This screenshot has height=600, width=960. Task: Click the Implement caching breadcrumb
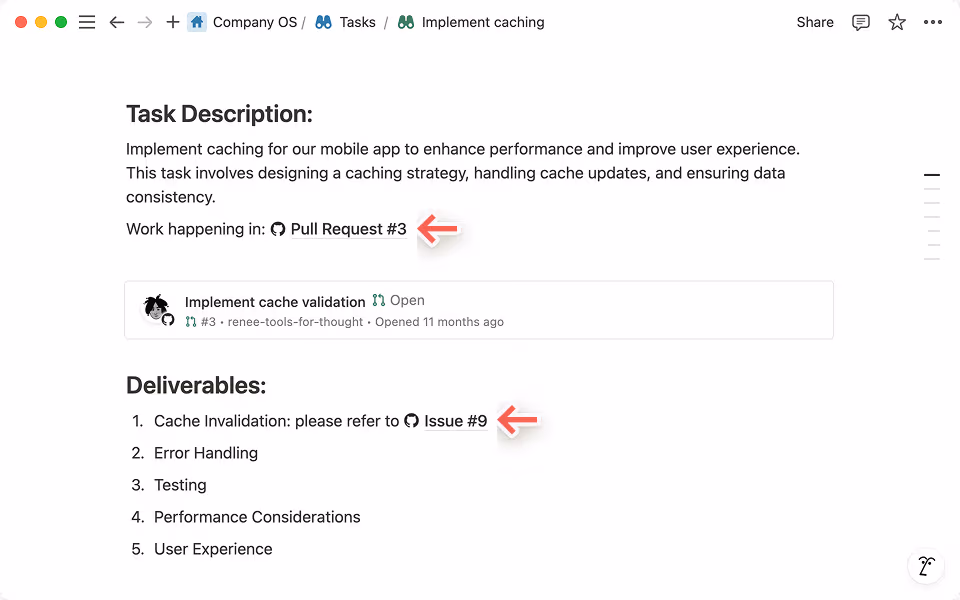click(x=480, y=21)
